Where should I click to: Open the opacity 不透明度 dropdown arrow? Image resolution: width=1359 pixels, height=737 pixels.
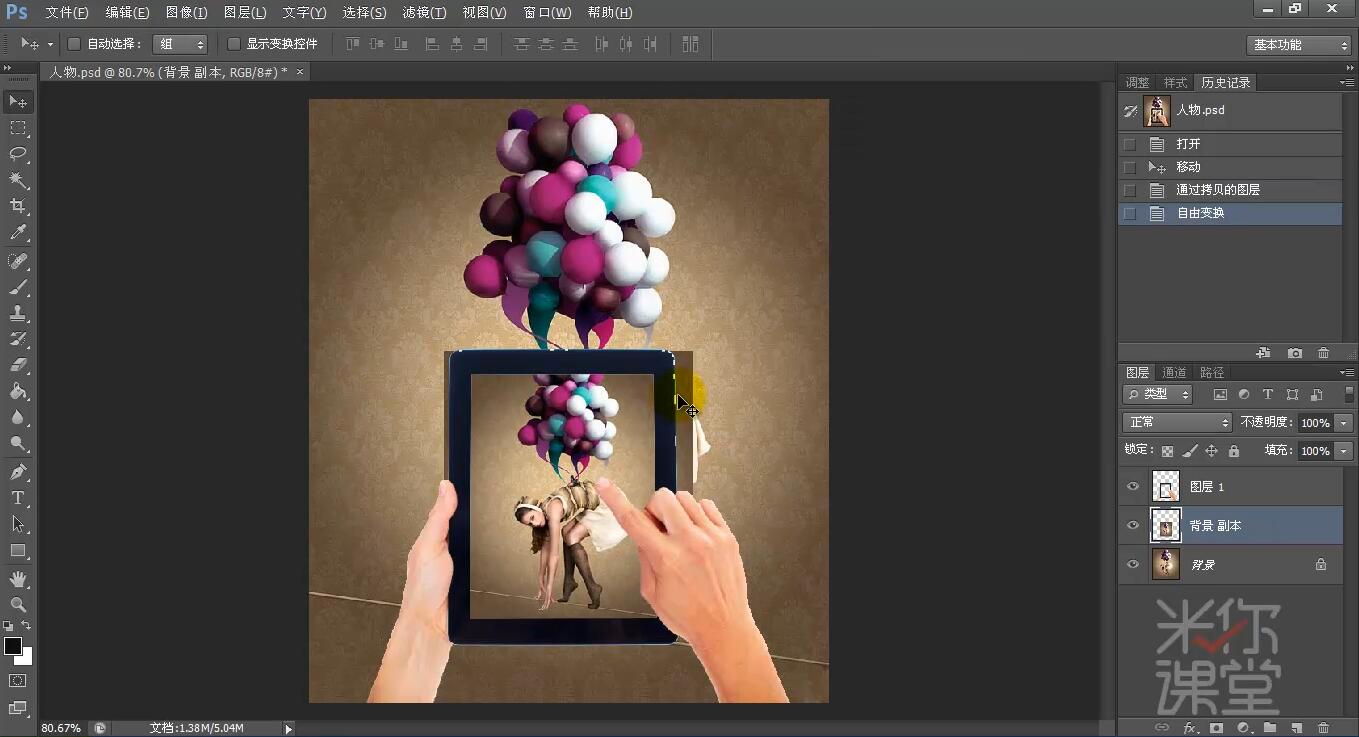[x=1344, y=423]
